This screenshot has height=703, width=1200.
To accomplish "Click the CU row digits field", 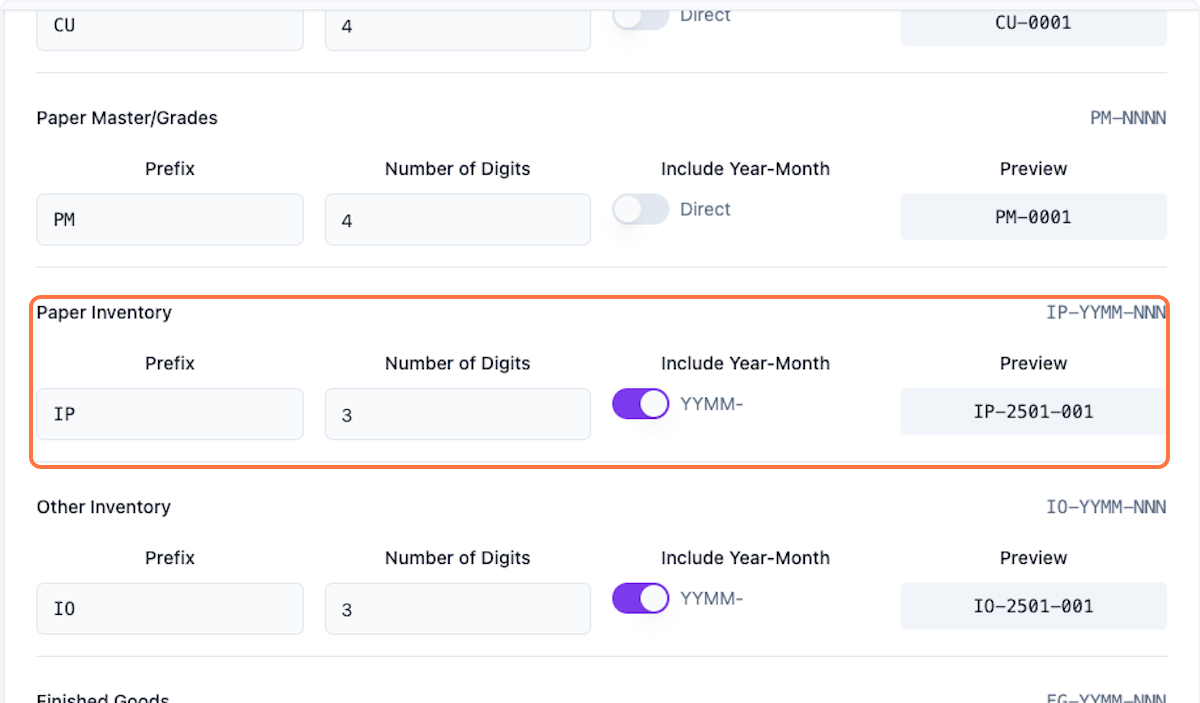I will [457, 26].
